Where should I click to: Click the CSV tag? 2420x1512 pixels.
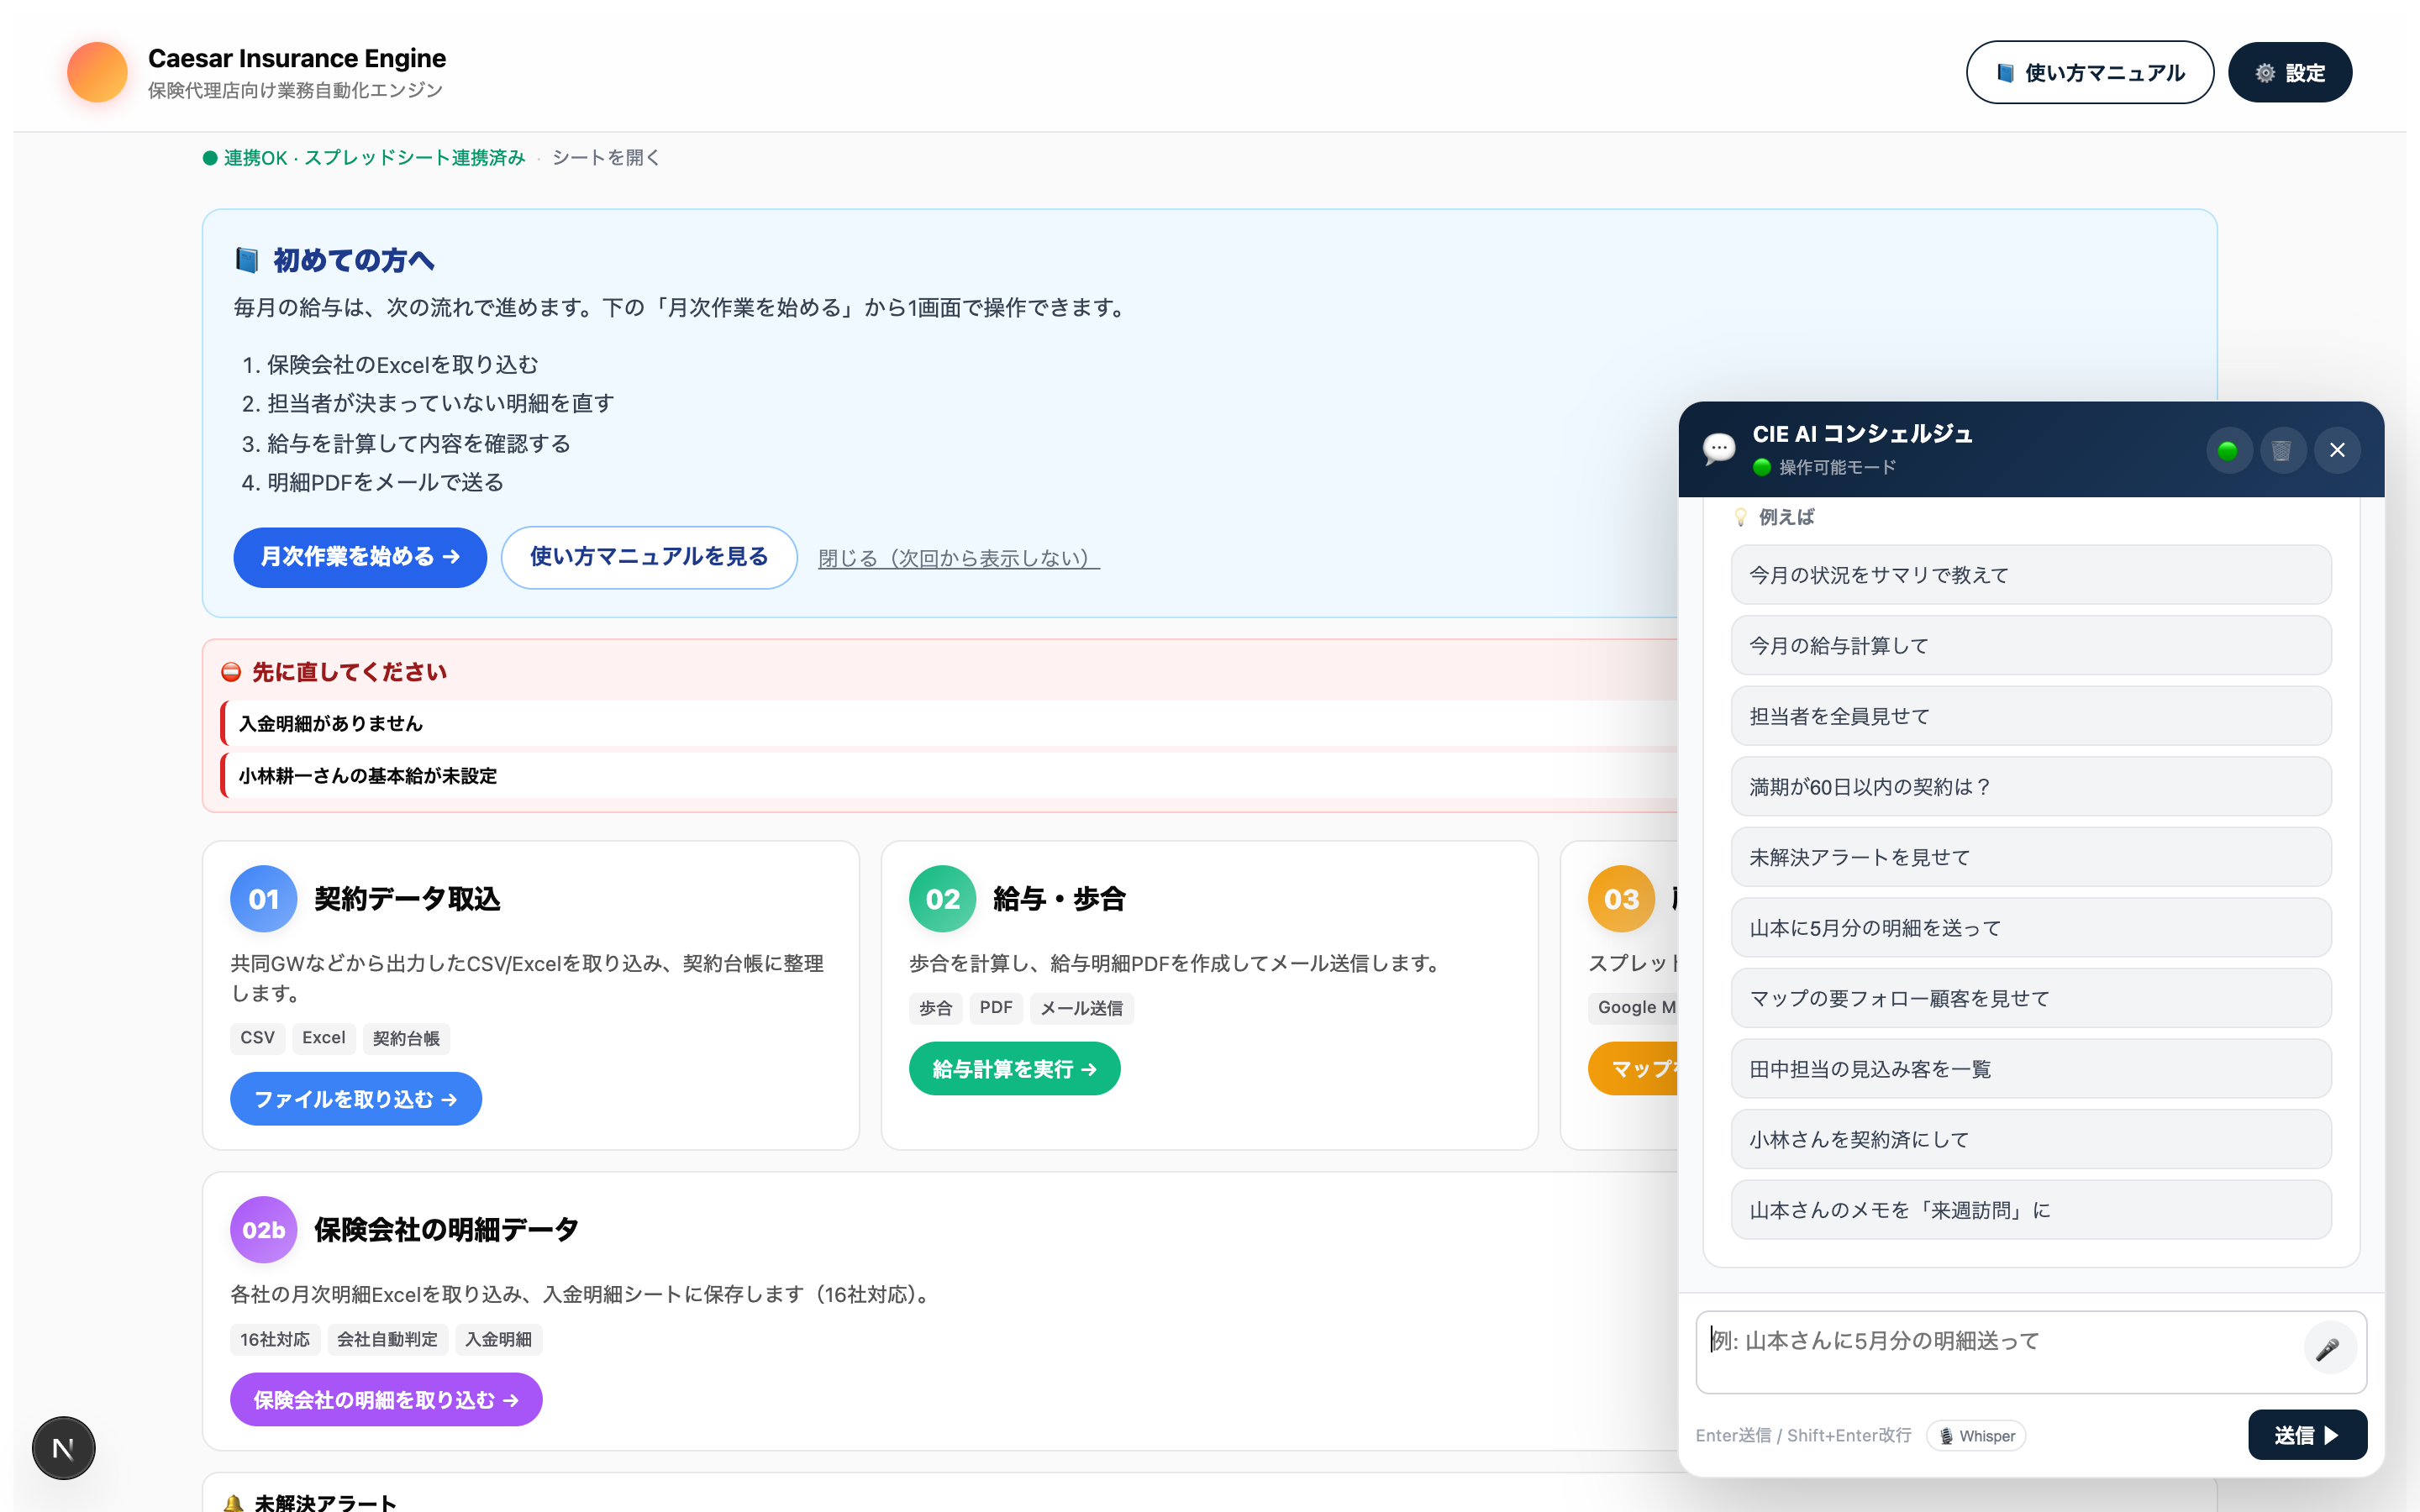click(x=258, y=1038)
